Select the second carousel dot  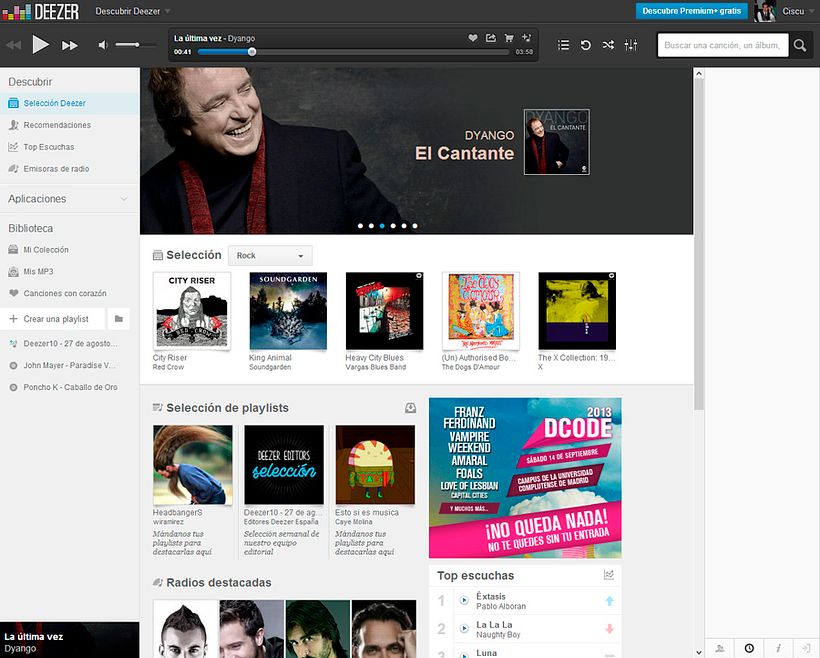(x=371, y=226)
